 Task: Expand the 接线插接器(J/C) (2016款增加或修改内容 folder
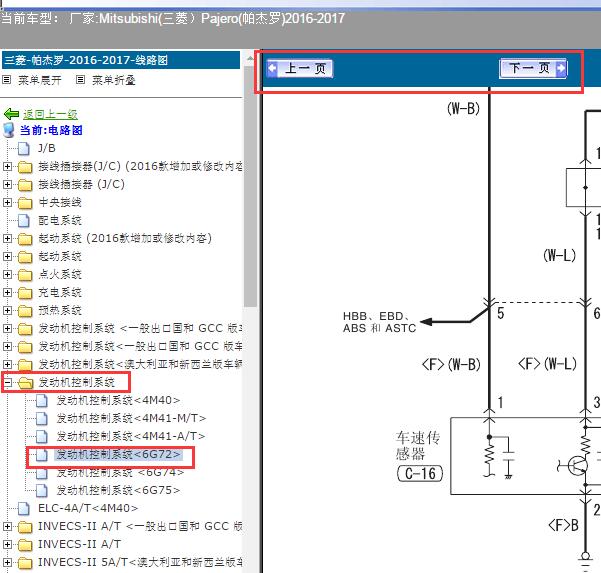click(7, 166)
